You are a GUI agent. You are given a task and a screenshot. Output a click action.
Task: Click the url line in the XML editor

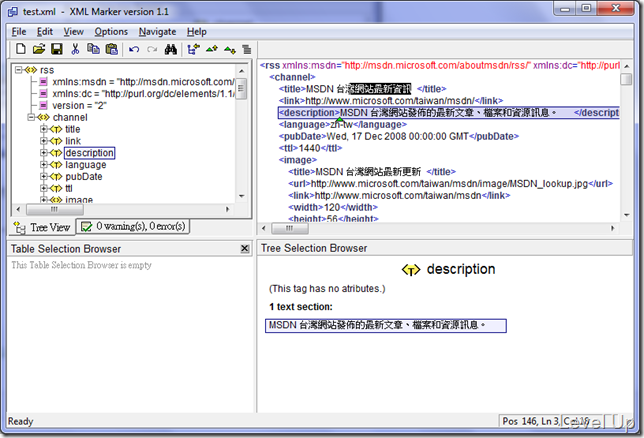pos(451,184)
